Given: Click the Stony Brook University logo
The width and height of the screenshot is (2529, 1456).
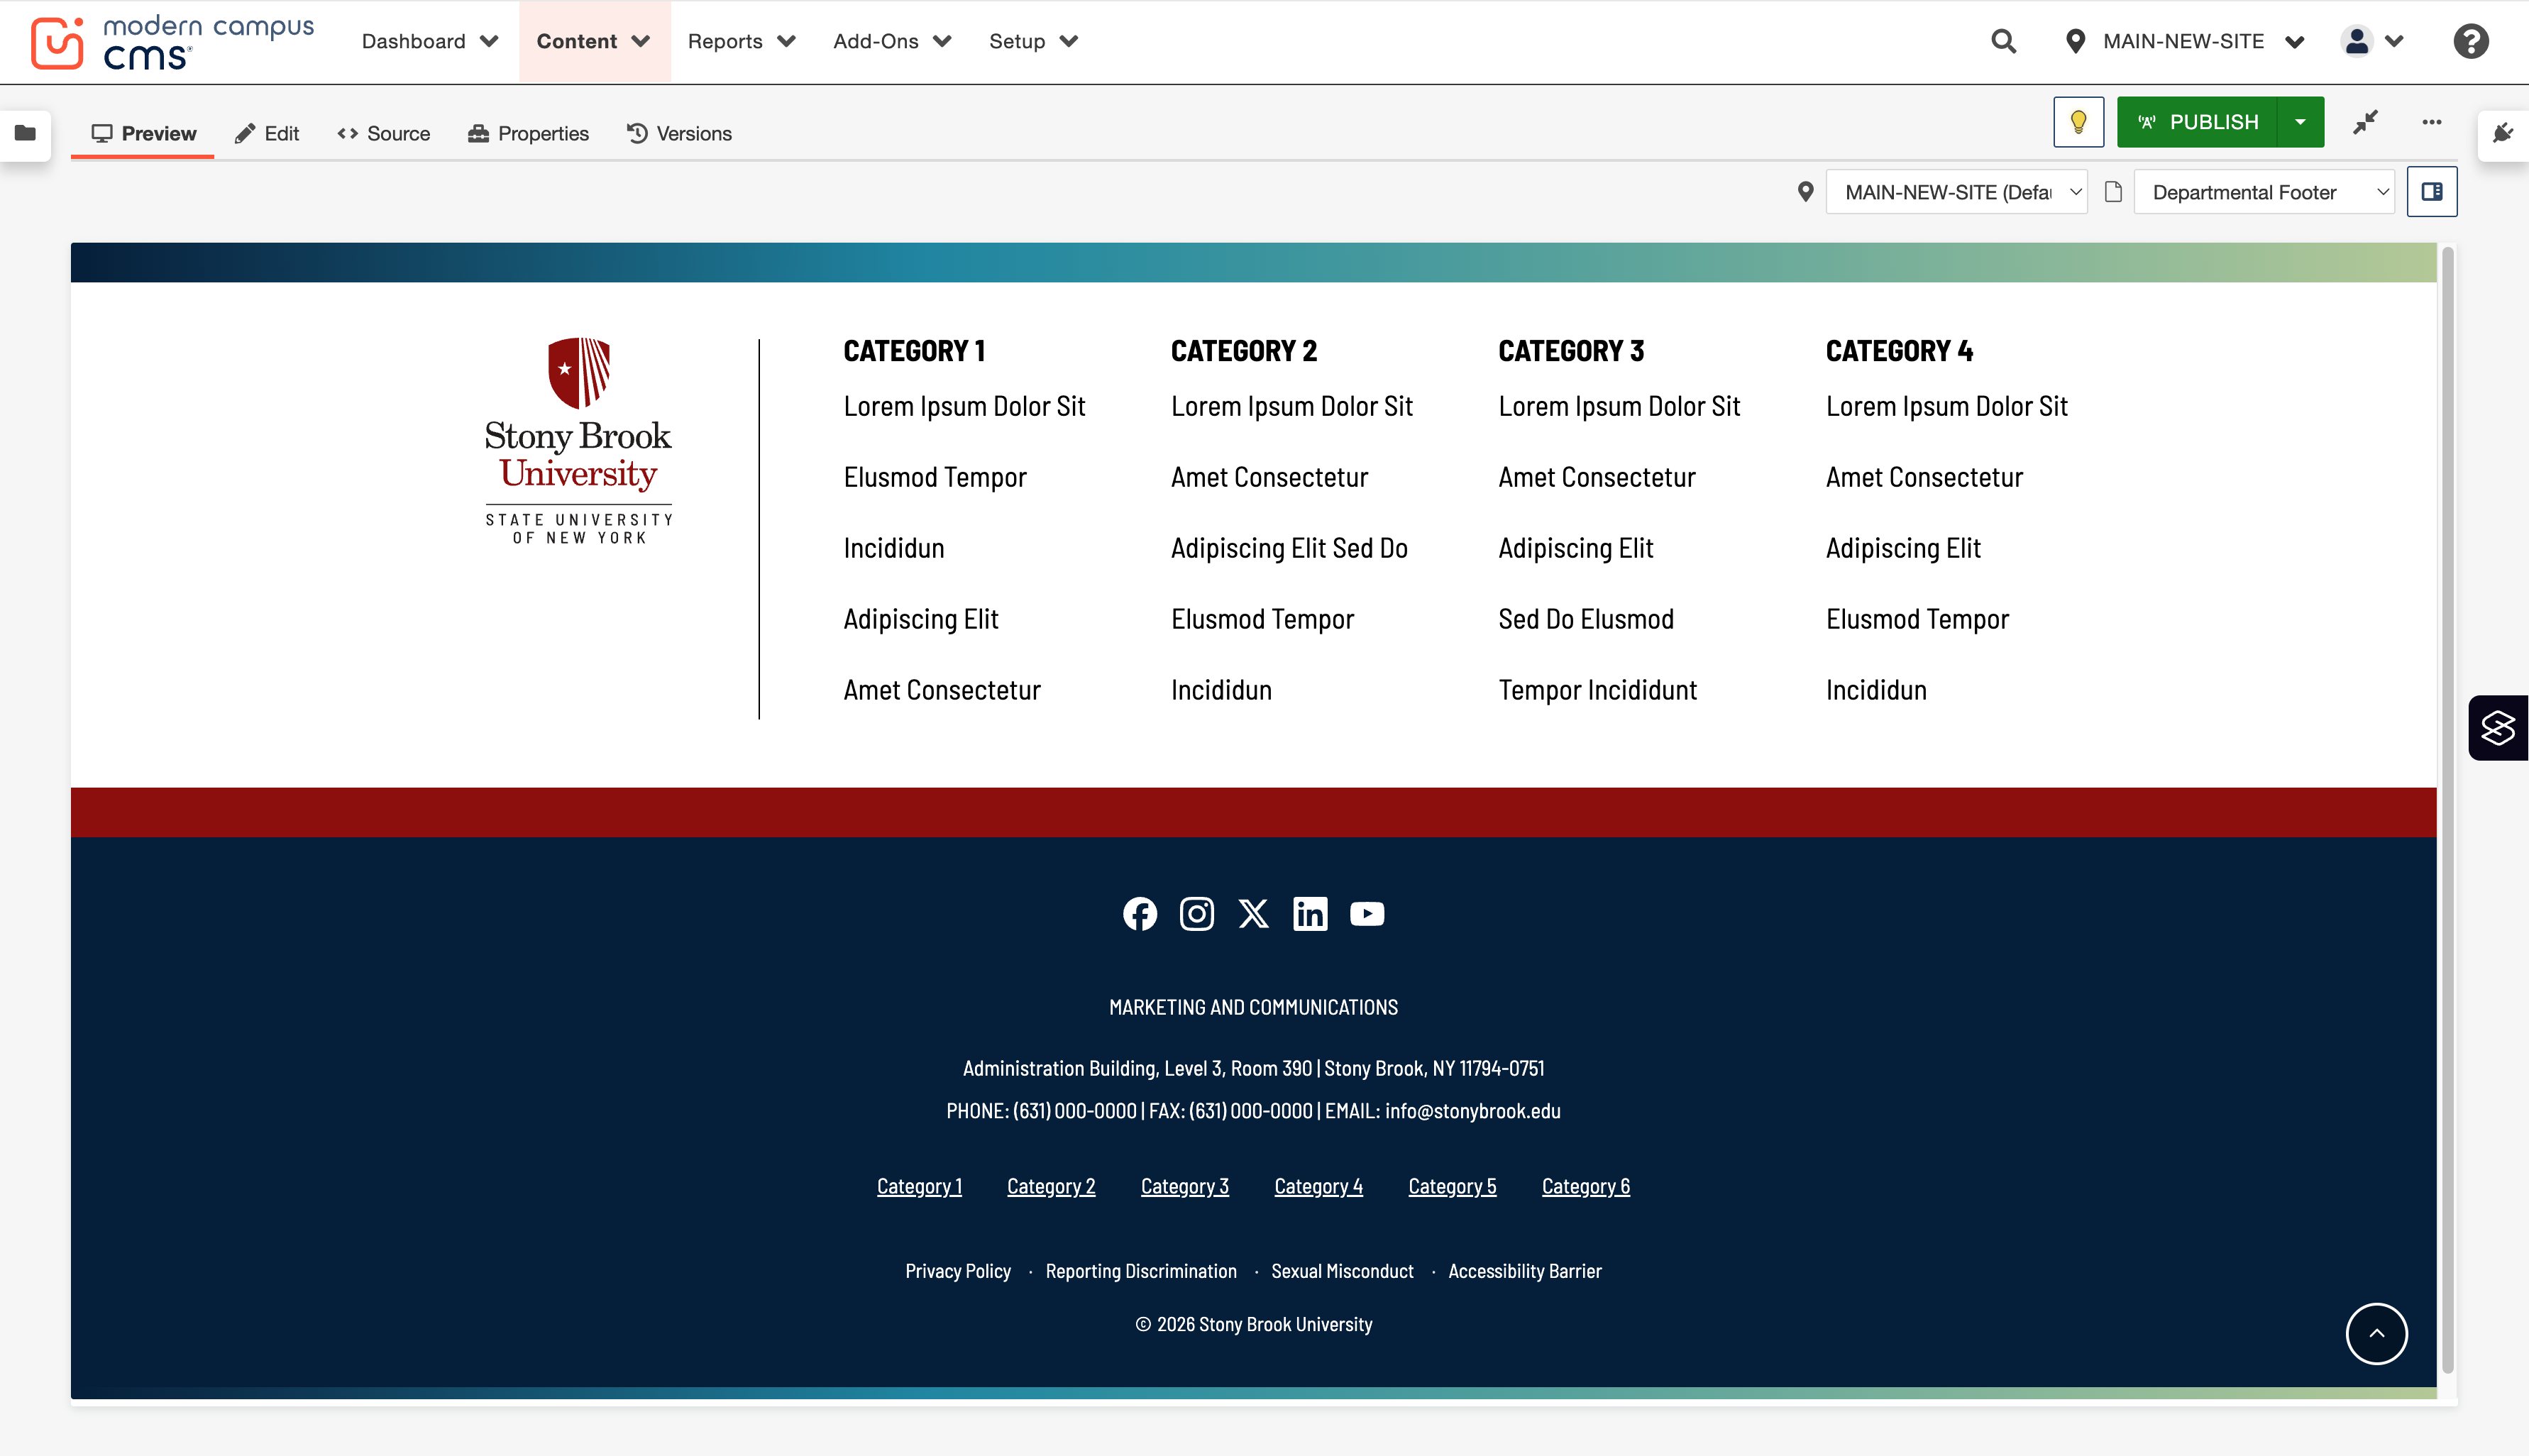Looking at the screenshot, I should pyautogui.click(x=579, y=441).
